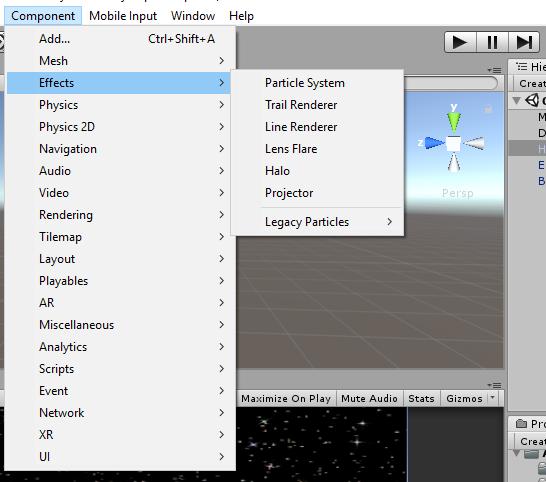Expand the Analytics submenu
Screen dimensions: 546x482
118,347
